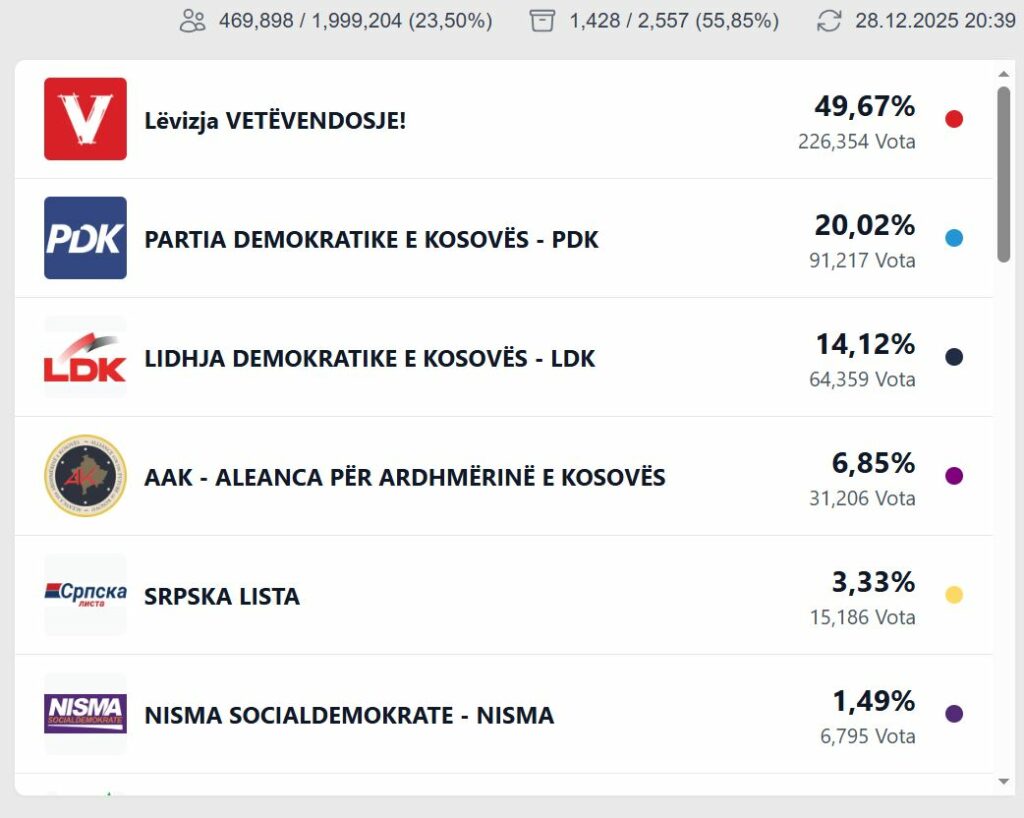
Task: Click the Vetëvendosje red V logo
Action: click(x=85, y=119)
